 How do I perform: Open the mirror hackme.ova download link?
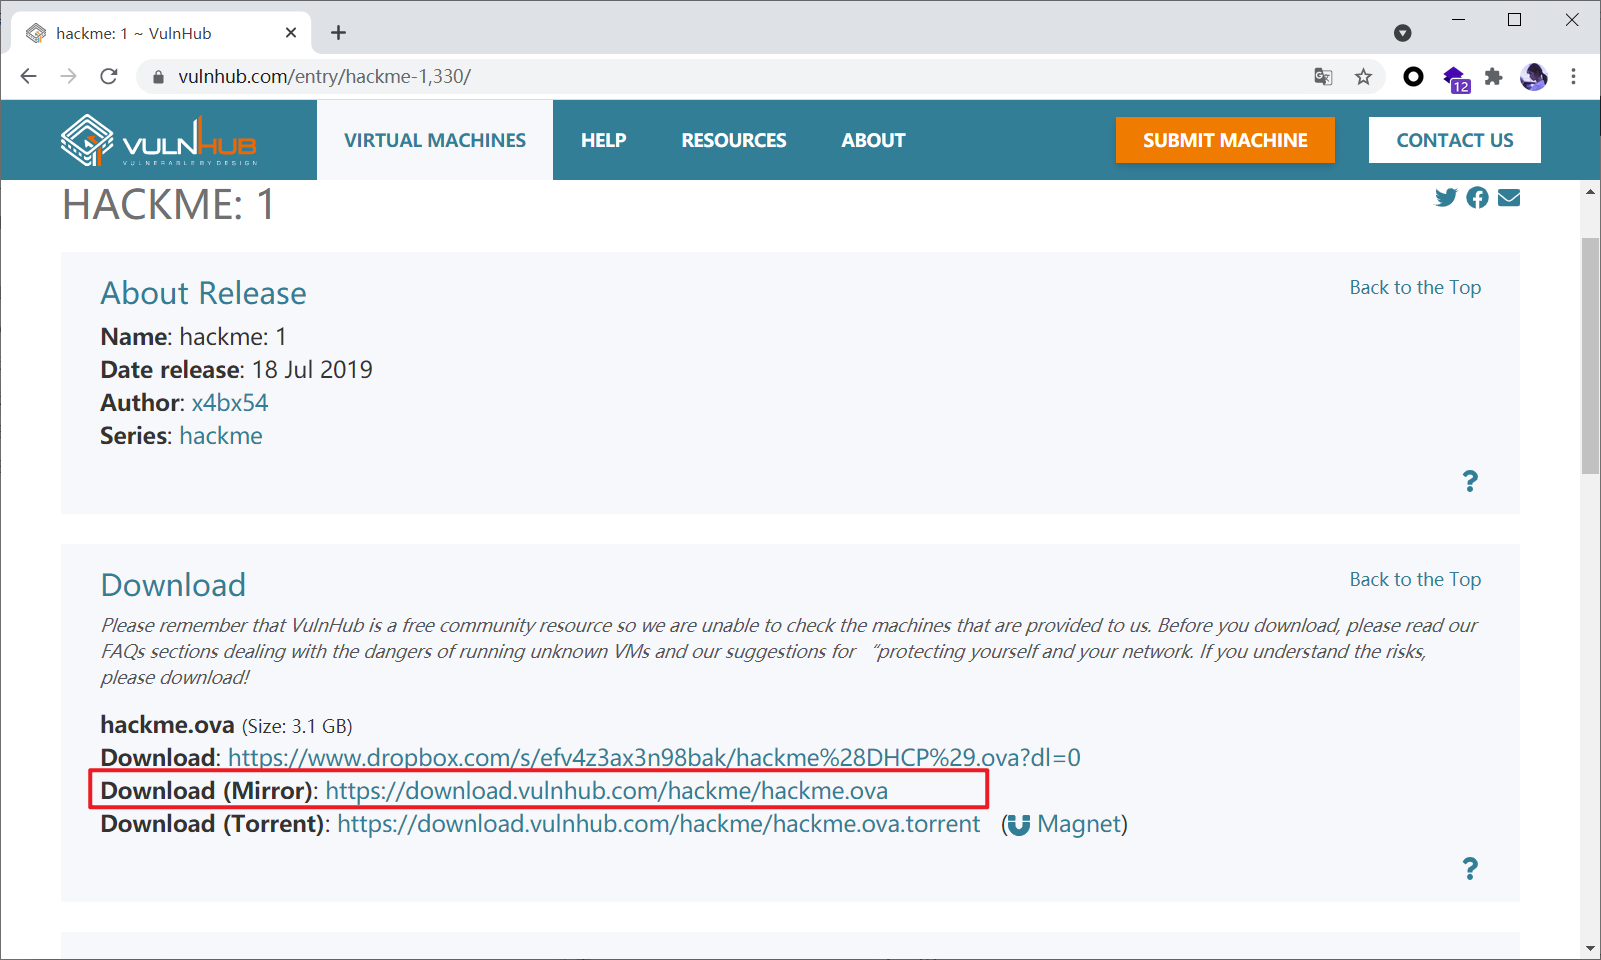coord(606,791)
